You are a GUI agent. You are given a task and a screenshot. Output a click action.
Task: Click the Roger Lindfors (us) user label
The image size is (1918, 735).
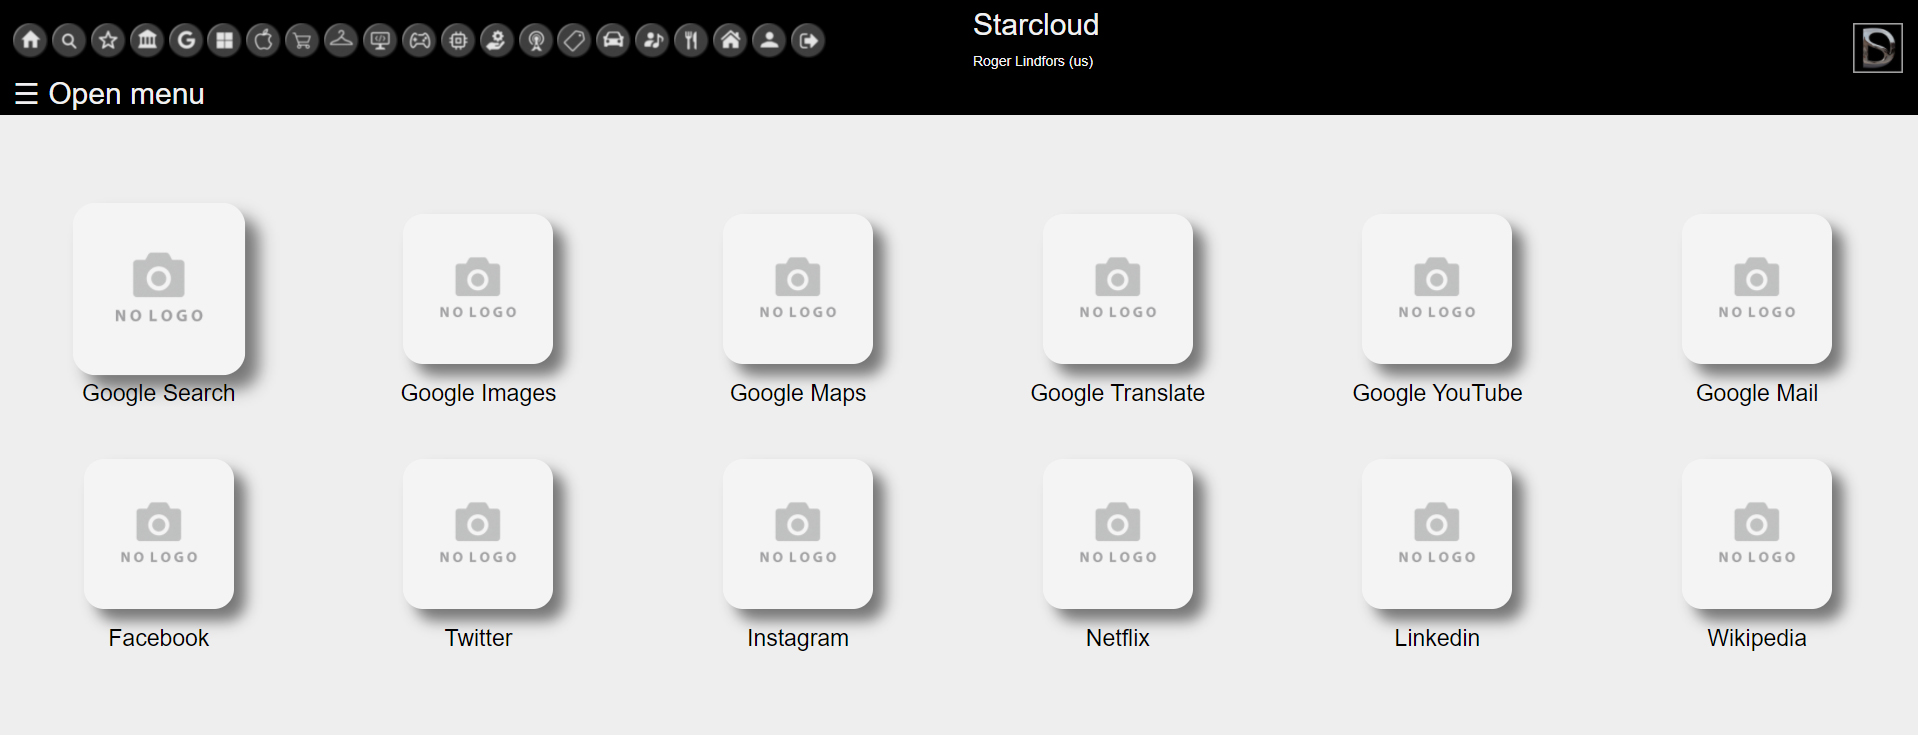point(1033,61)
